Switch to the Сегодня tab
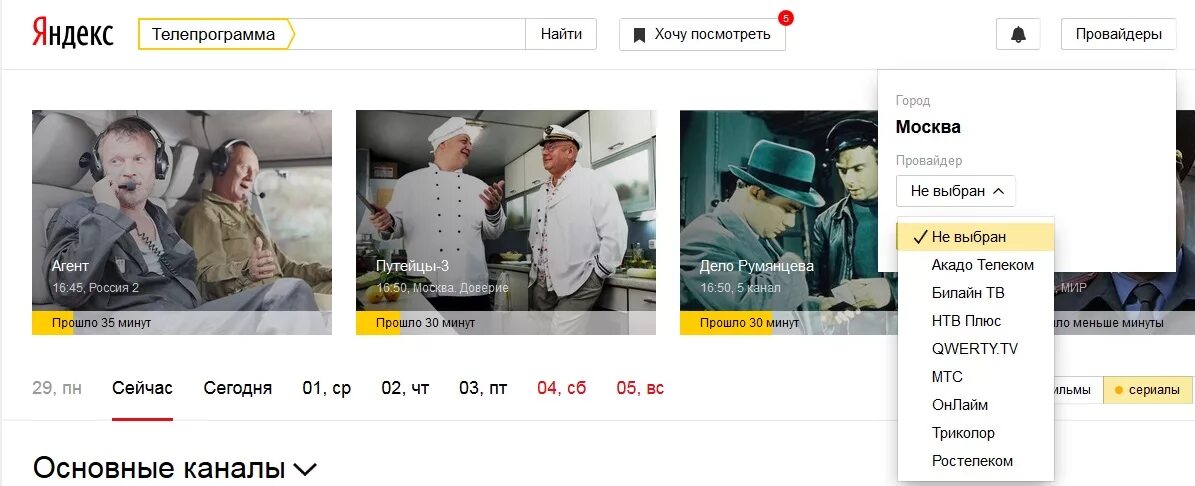1195x486 pixels. (x=238, y=388)
